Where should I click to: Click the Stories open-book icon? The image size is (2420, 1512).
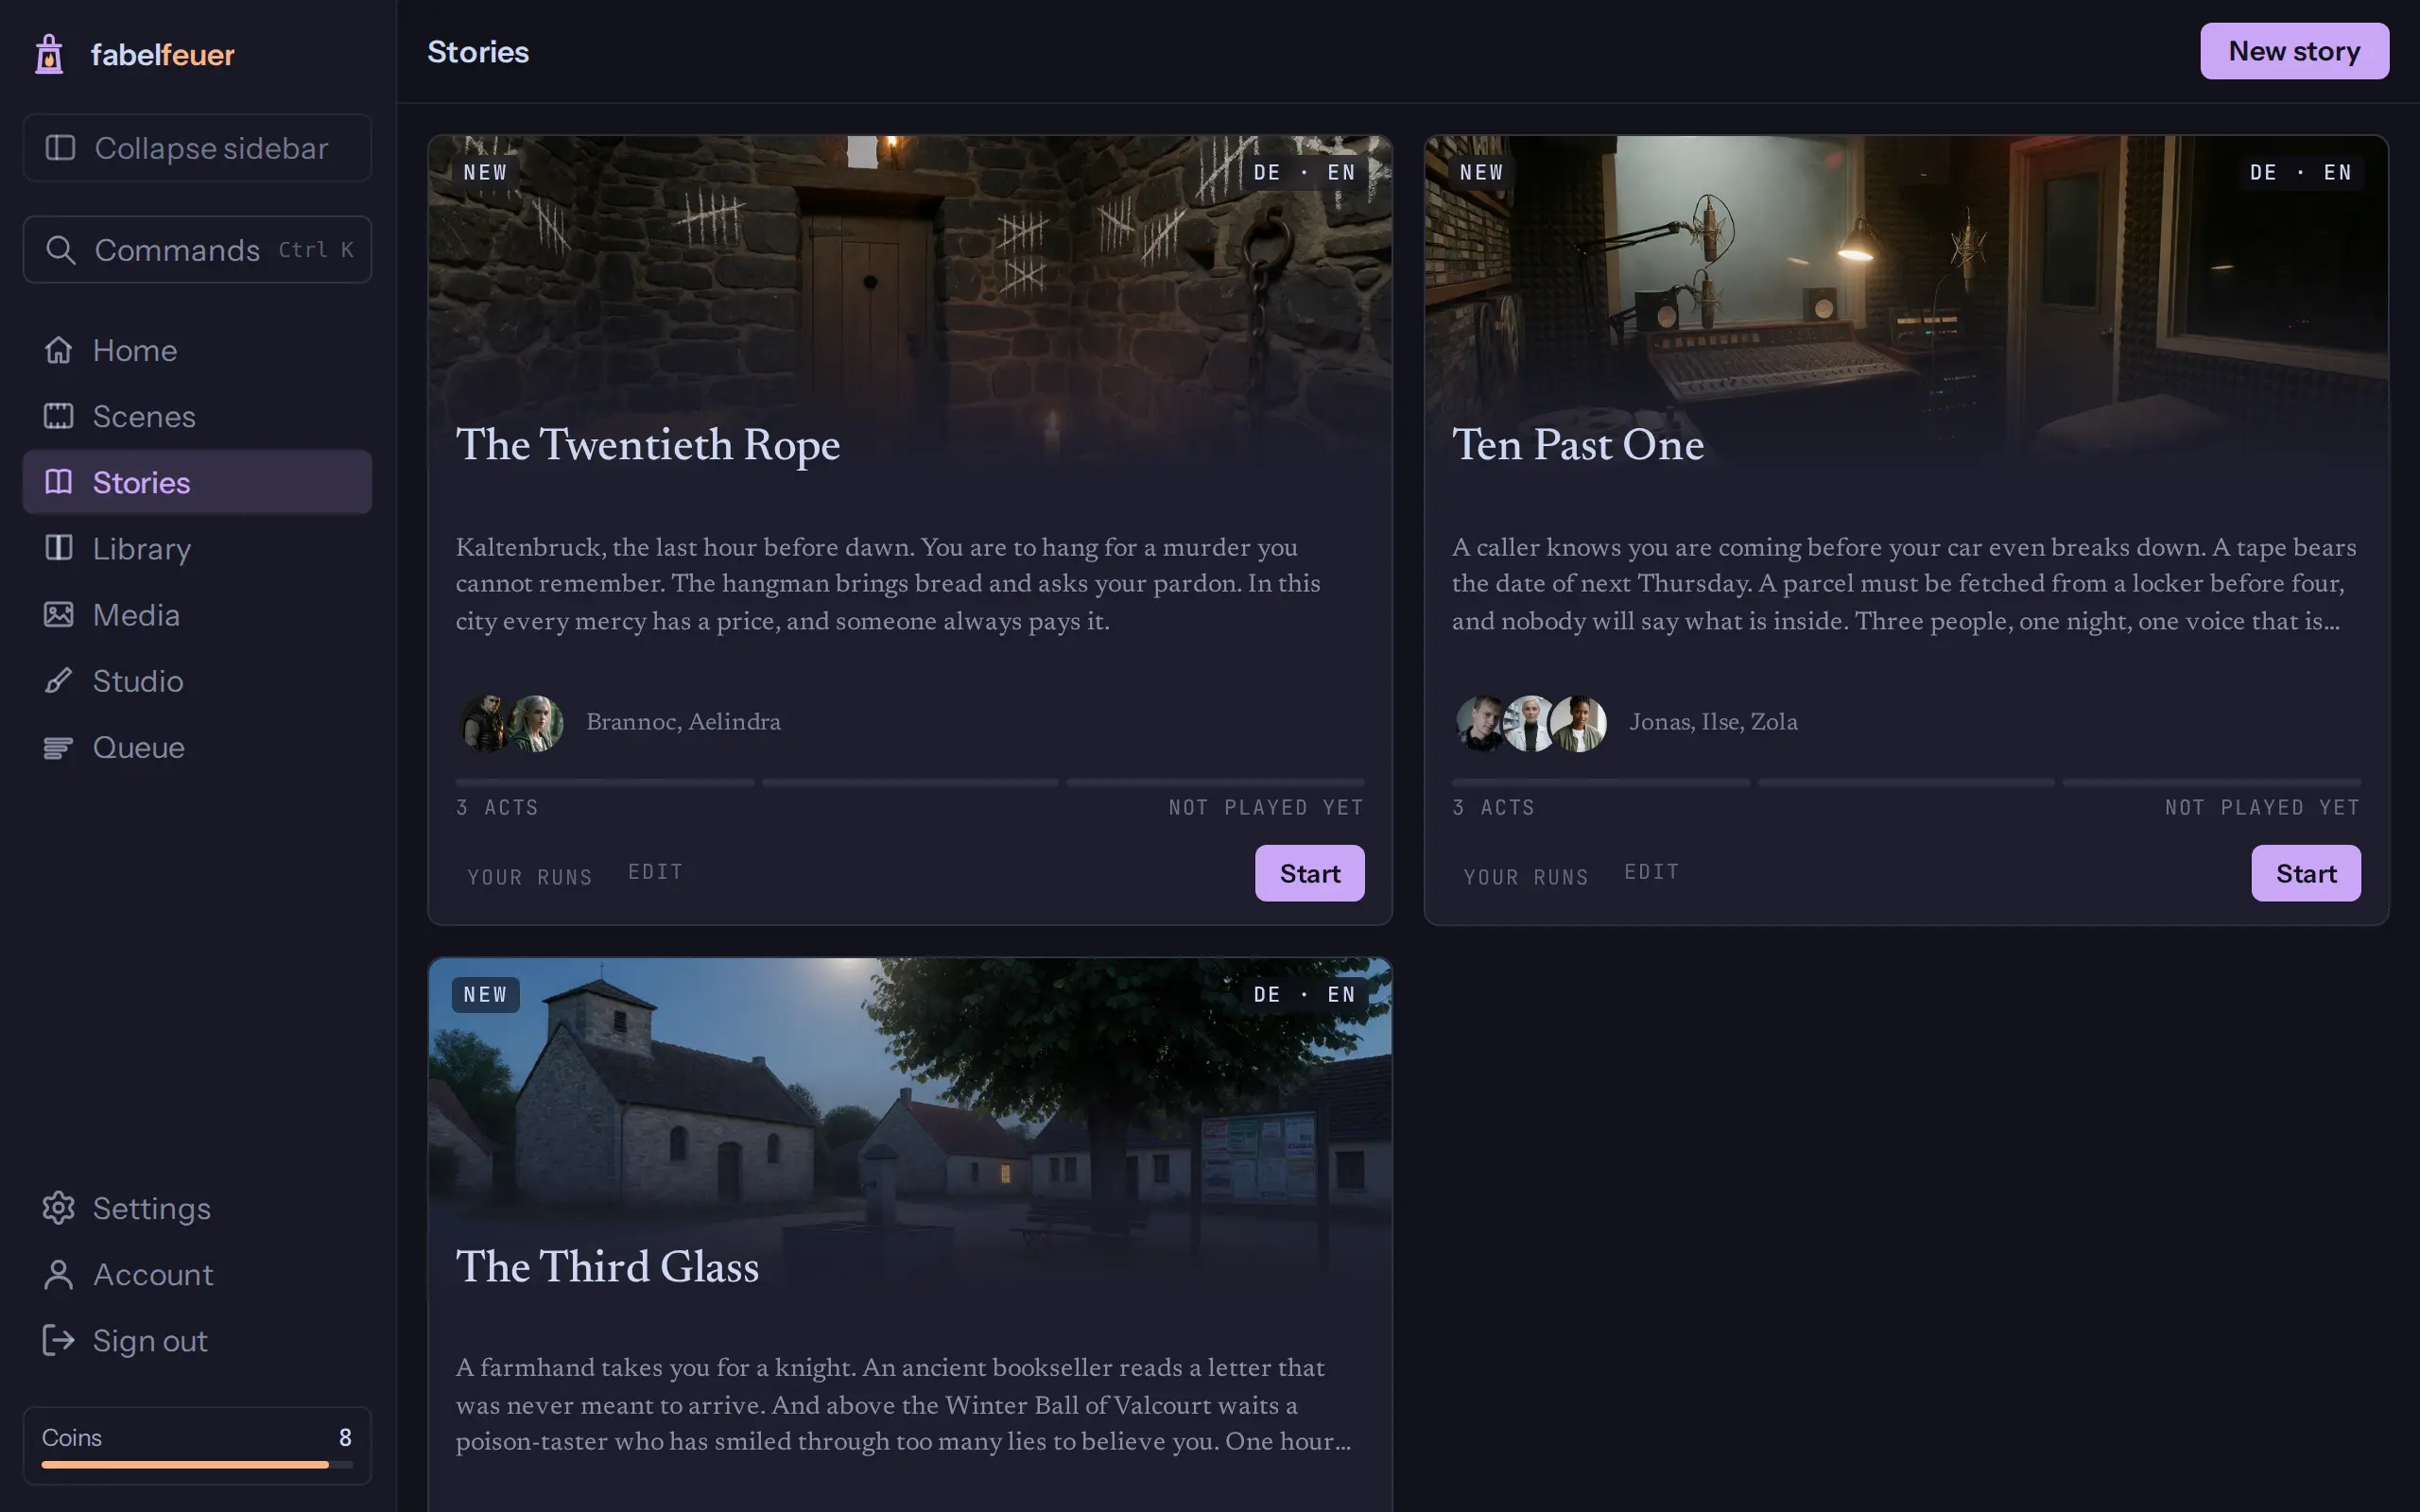tap(58, 482)
